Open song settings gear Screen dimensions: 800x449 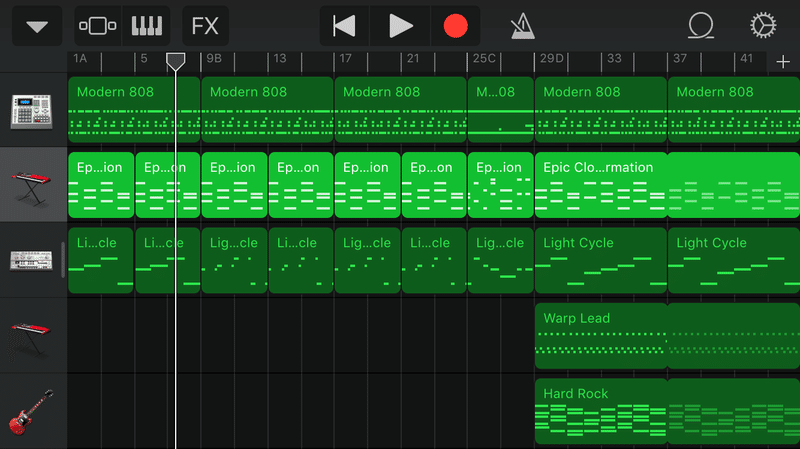coord(763,26)
